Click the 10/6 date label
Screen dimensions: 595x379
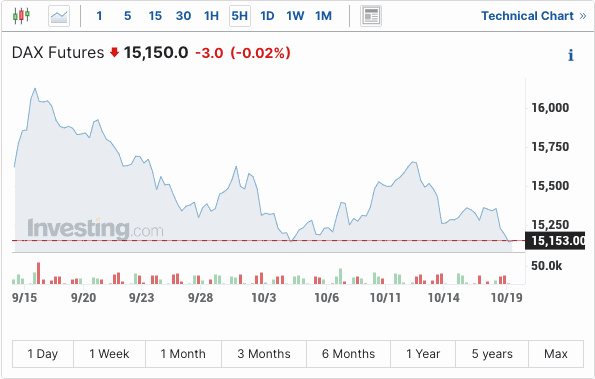point(327,297)
